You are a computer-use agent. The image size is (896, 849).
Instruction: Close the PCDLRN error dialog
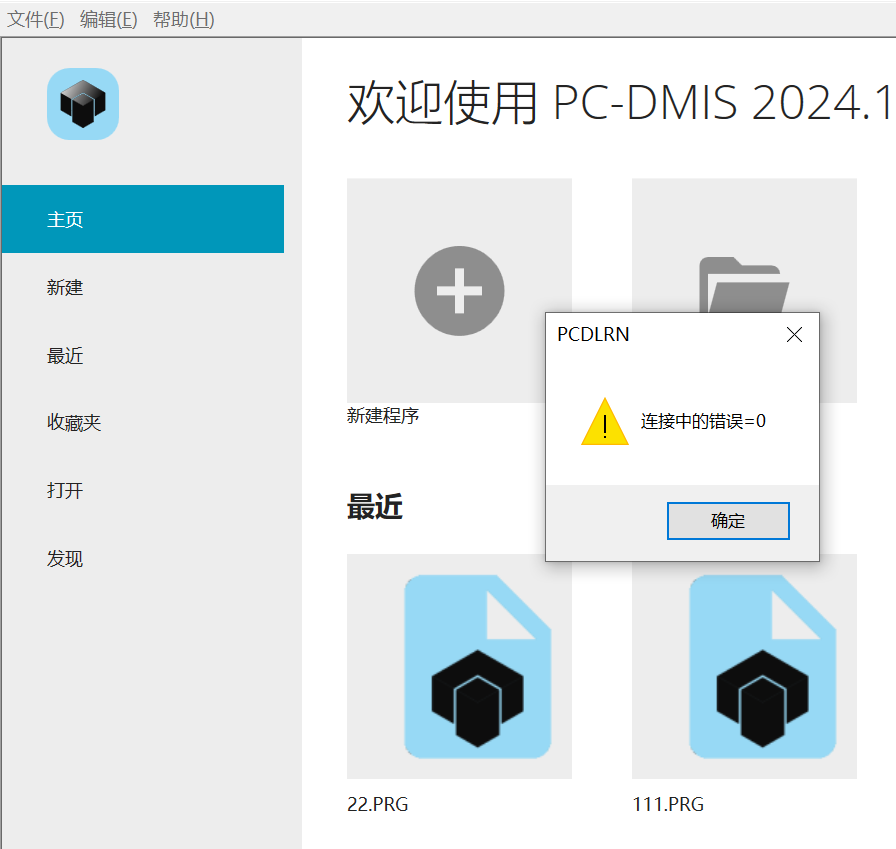tap(794, 334)
